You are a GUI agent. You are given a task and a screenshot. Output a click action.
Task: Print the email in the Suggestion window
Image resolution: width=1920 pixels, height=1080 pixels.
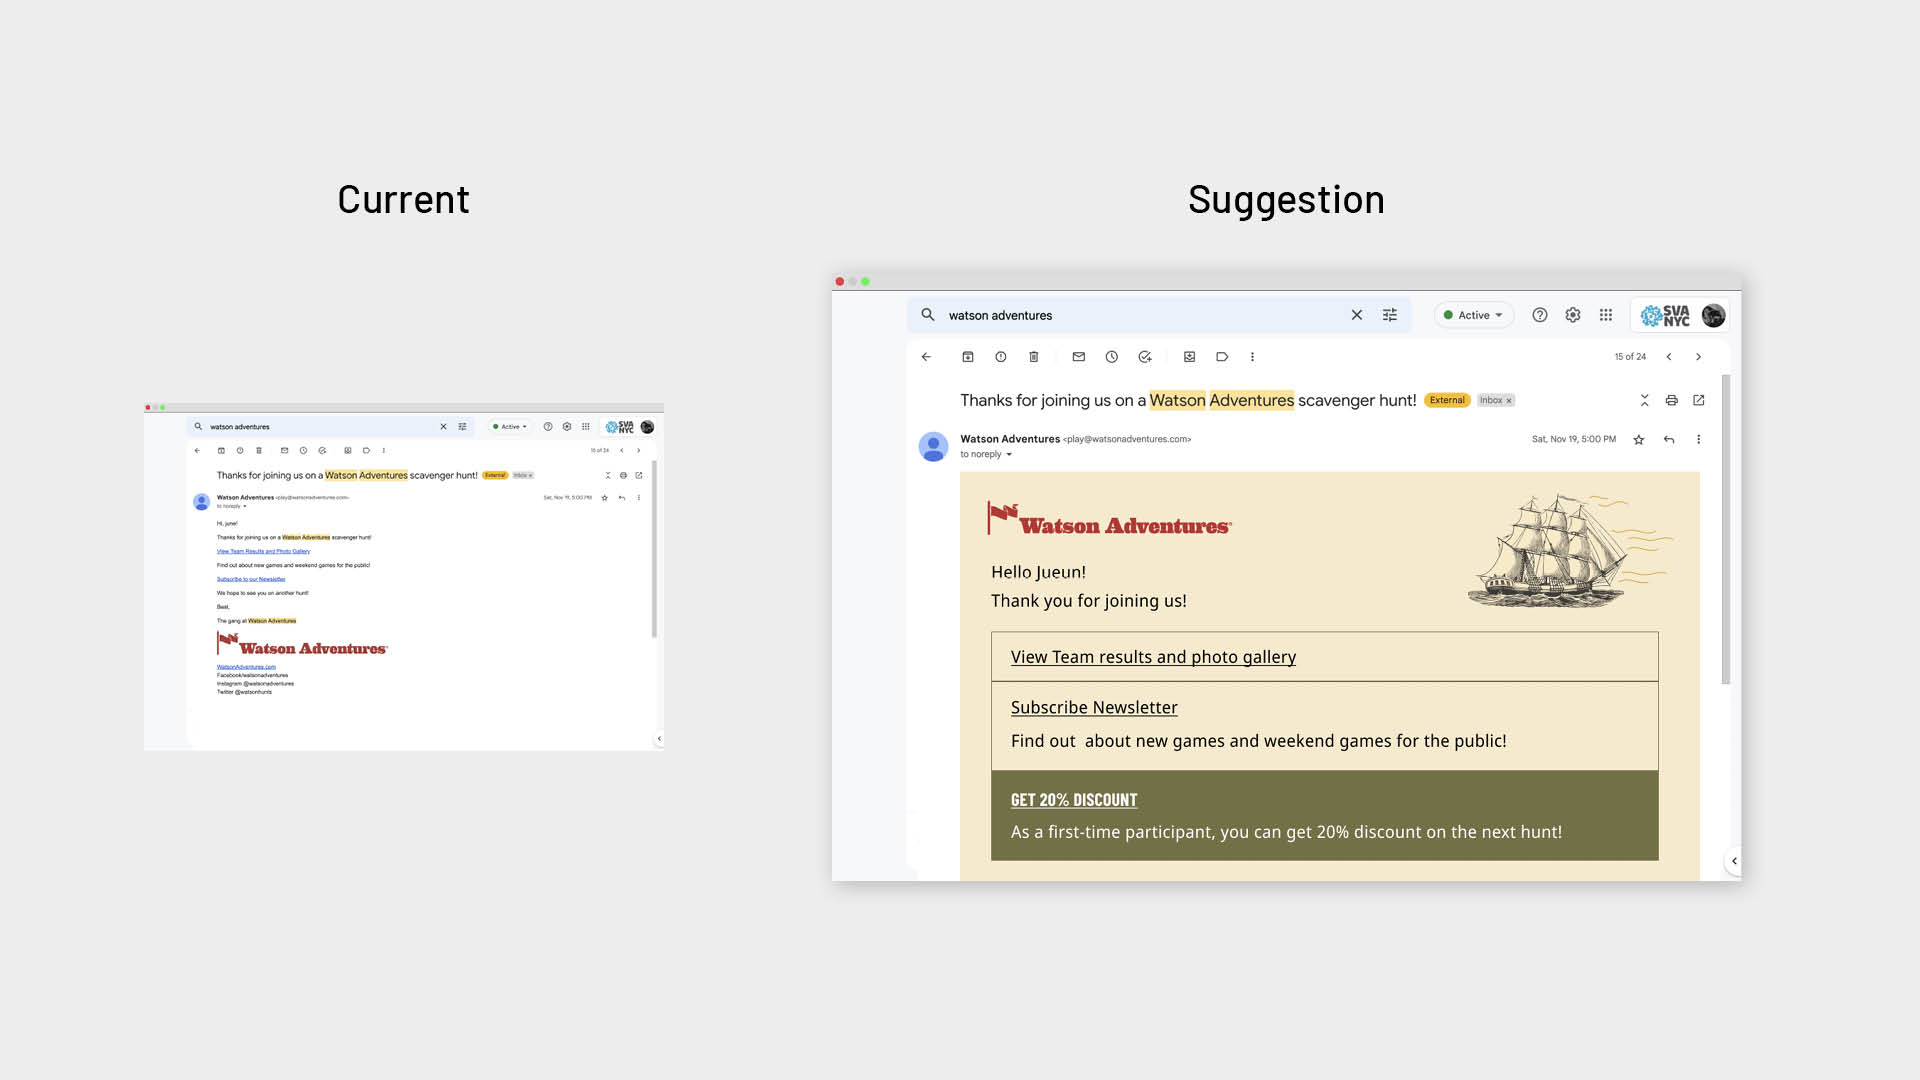(1671, 400)
